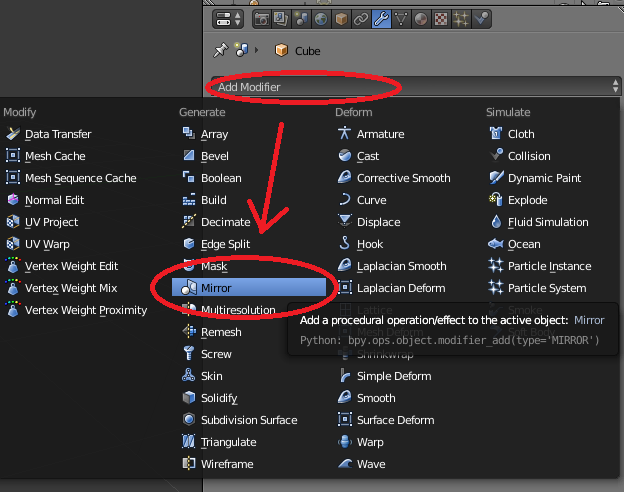The image size is (624, 492).
Task: Add the Data Transfer modifier
Action: click(x=49, y=134)
